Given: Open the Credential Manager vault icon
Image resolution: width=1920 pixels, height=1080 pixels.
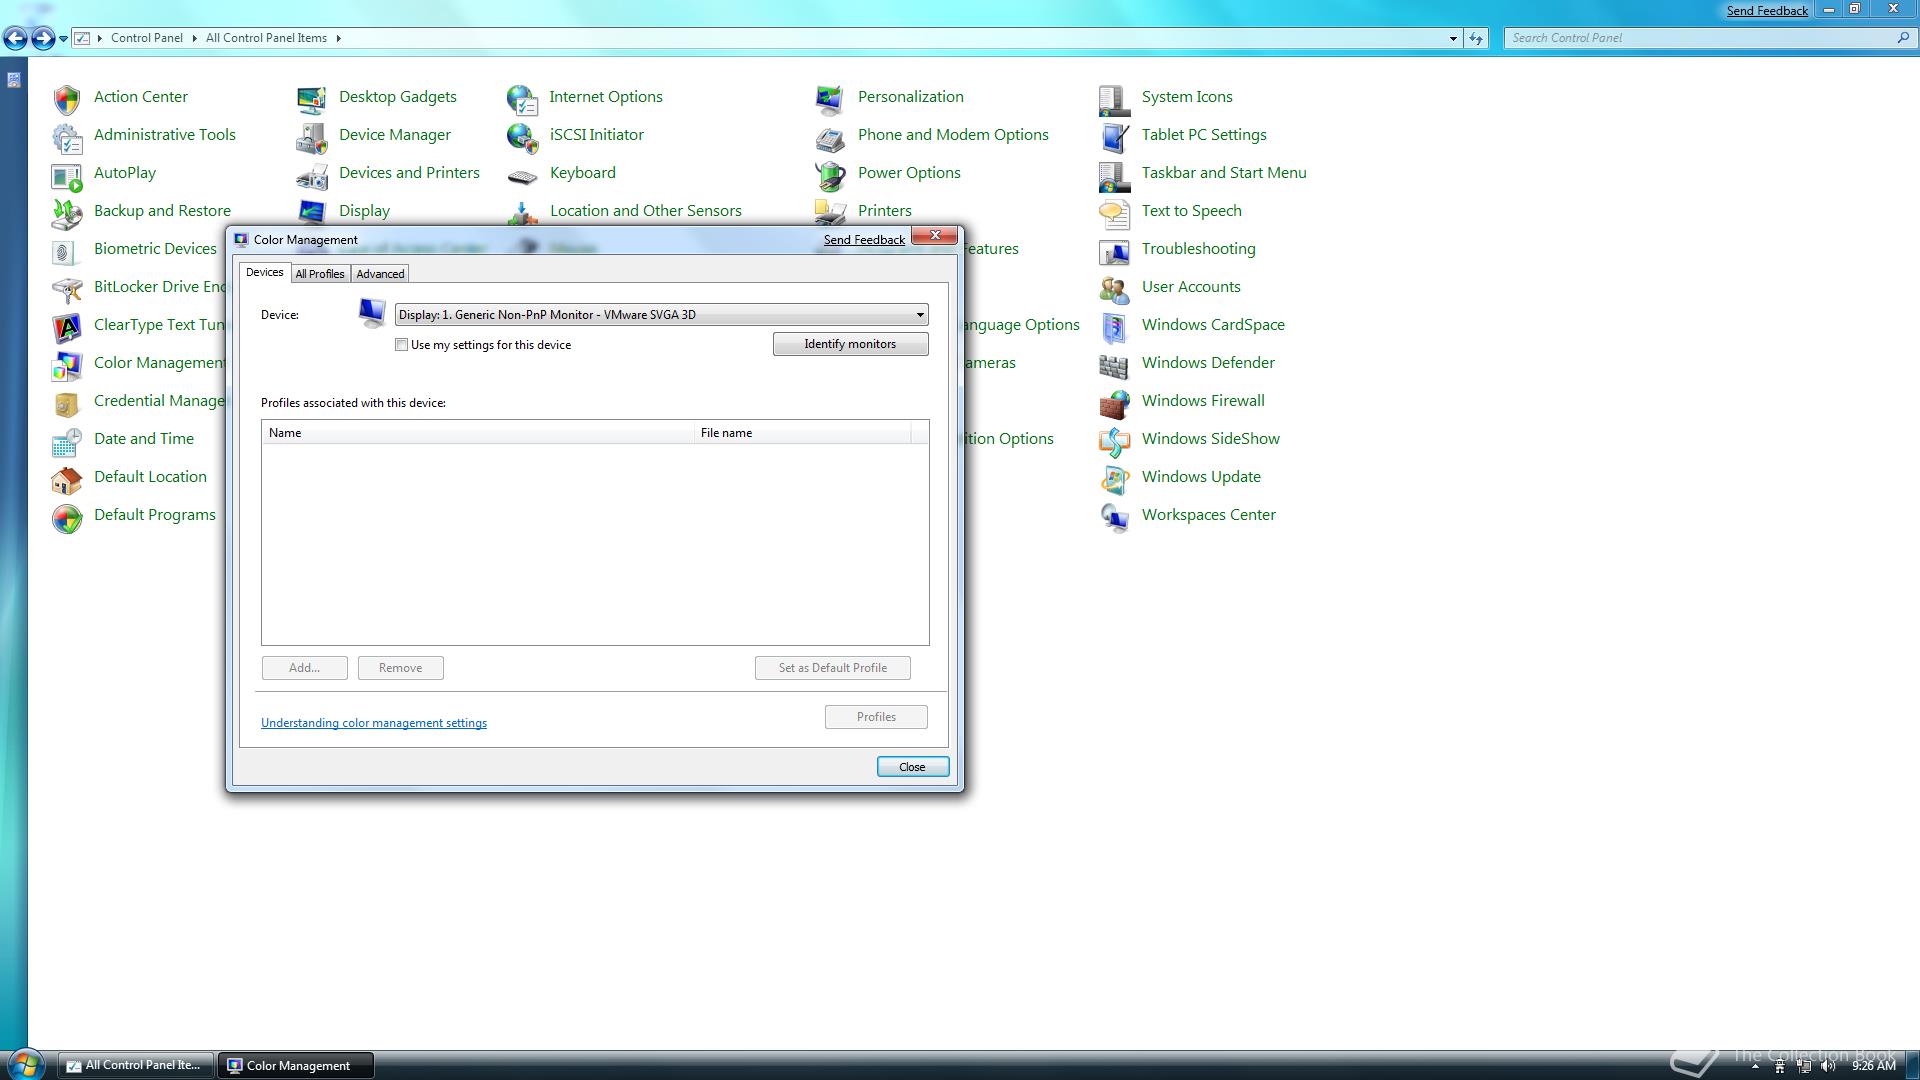Looking at the screenshot, I should click(66, 402).
